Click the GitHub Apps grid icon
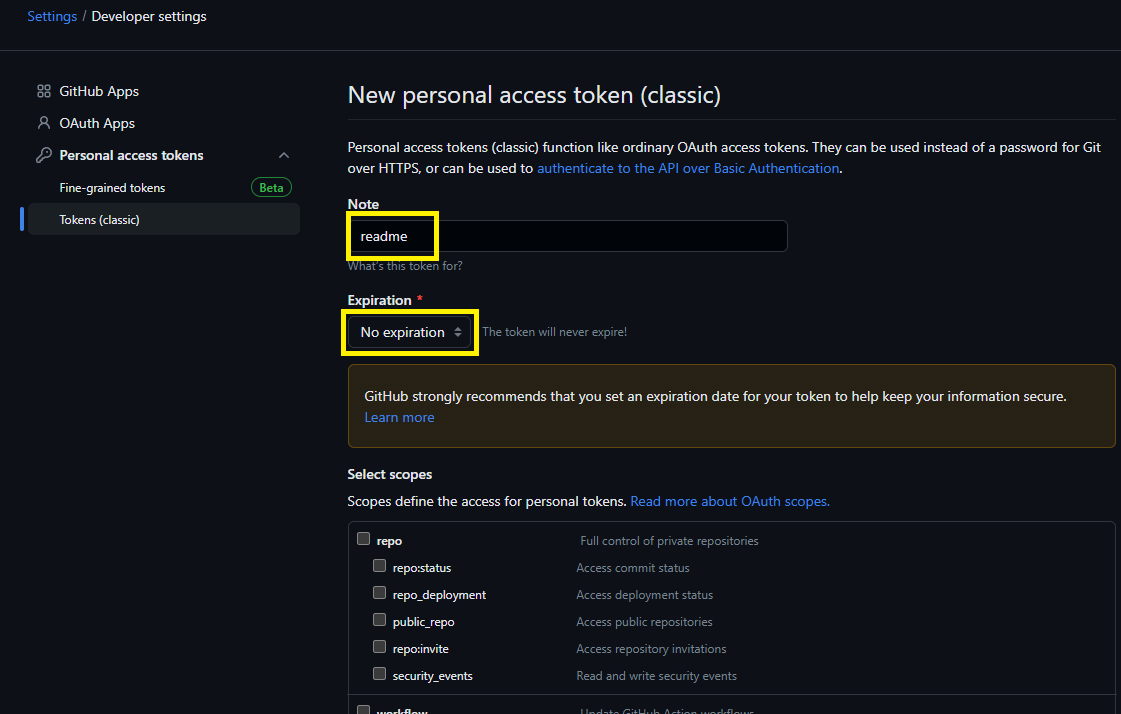The height and width of the screenshot is (714, 1121). (x=44, y=91)
